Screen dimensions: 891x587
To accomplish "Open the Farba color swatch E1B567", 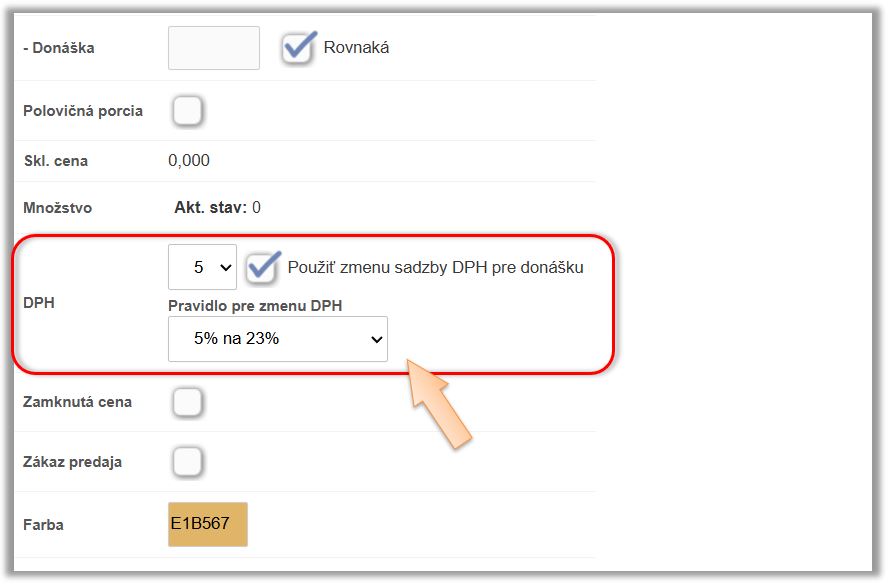I will coord(207,525).
